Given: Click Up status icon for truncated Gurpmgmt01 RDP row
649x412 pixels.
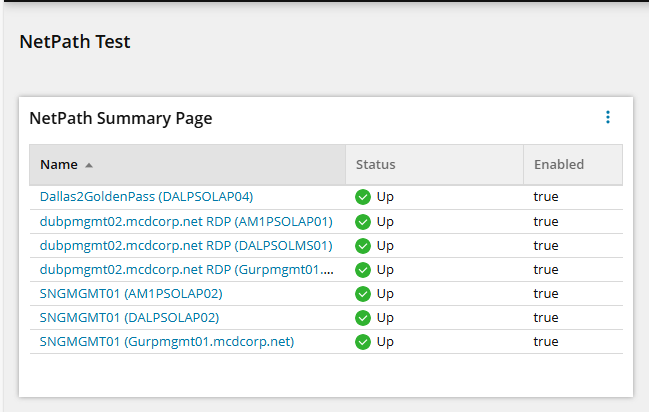Looking at the screenshot, I should (363, 270).
